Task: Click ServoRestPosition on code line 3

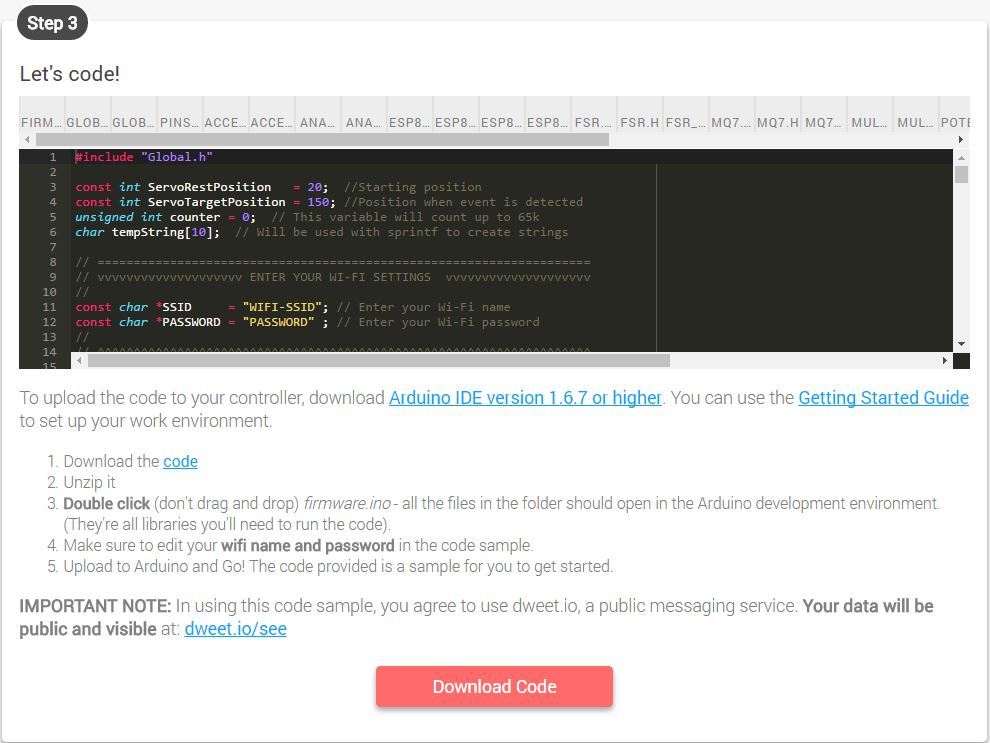Action: click(x=210, y=187)
